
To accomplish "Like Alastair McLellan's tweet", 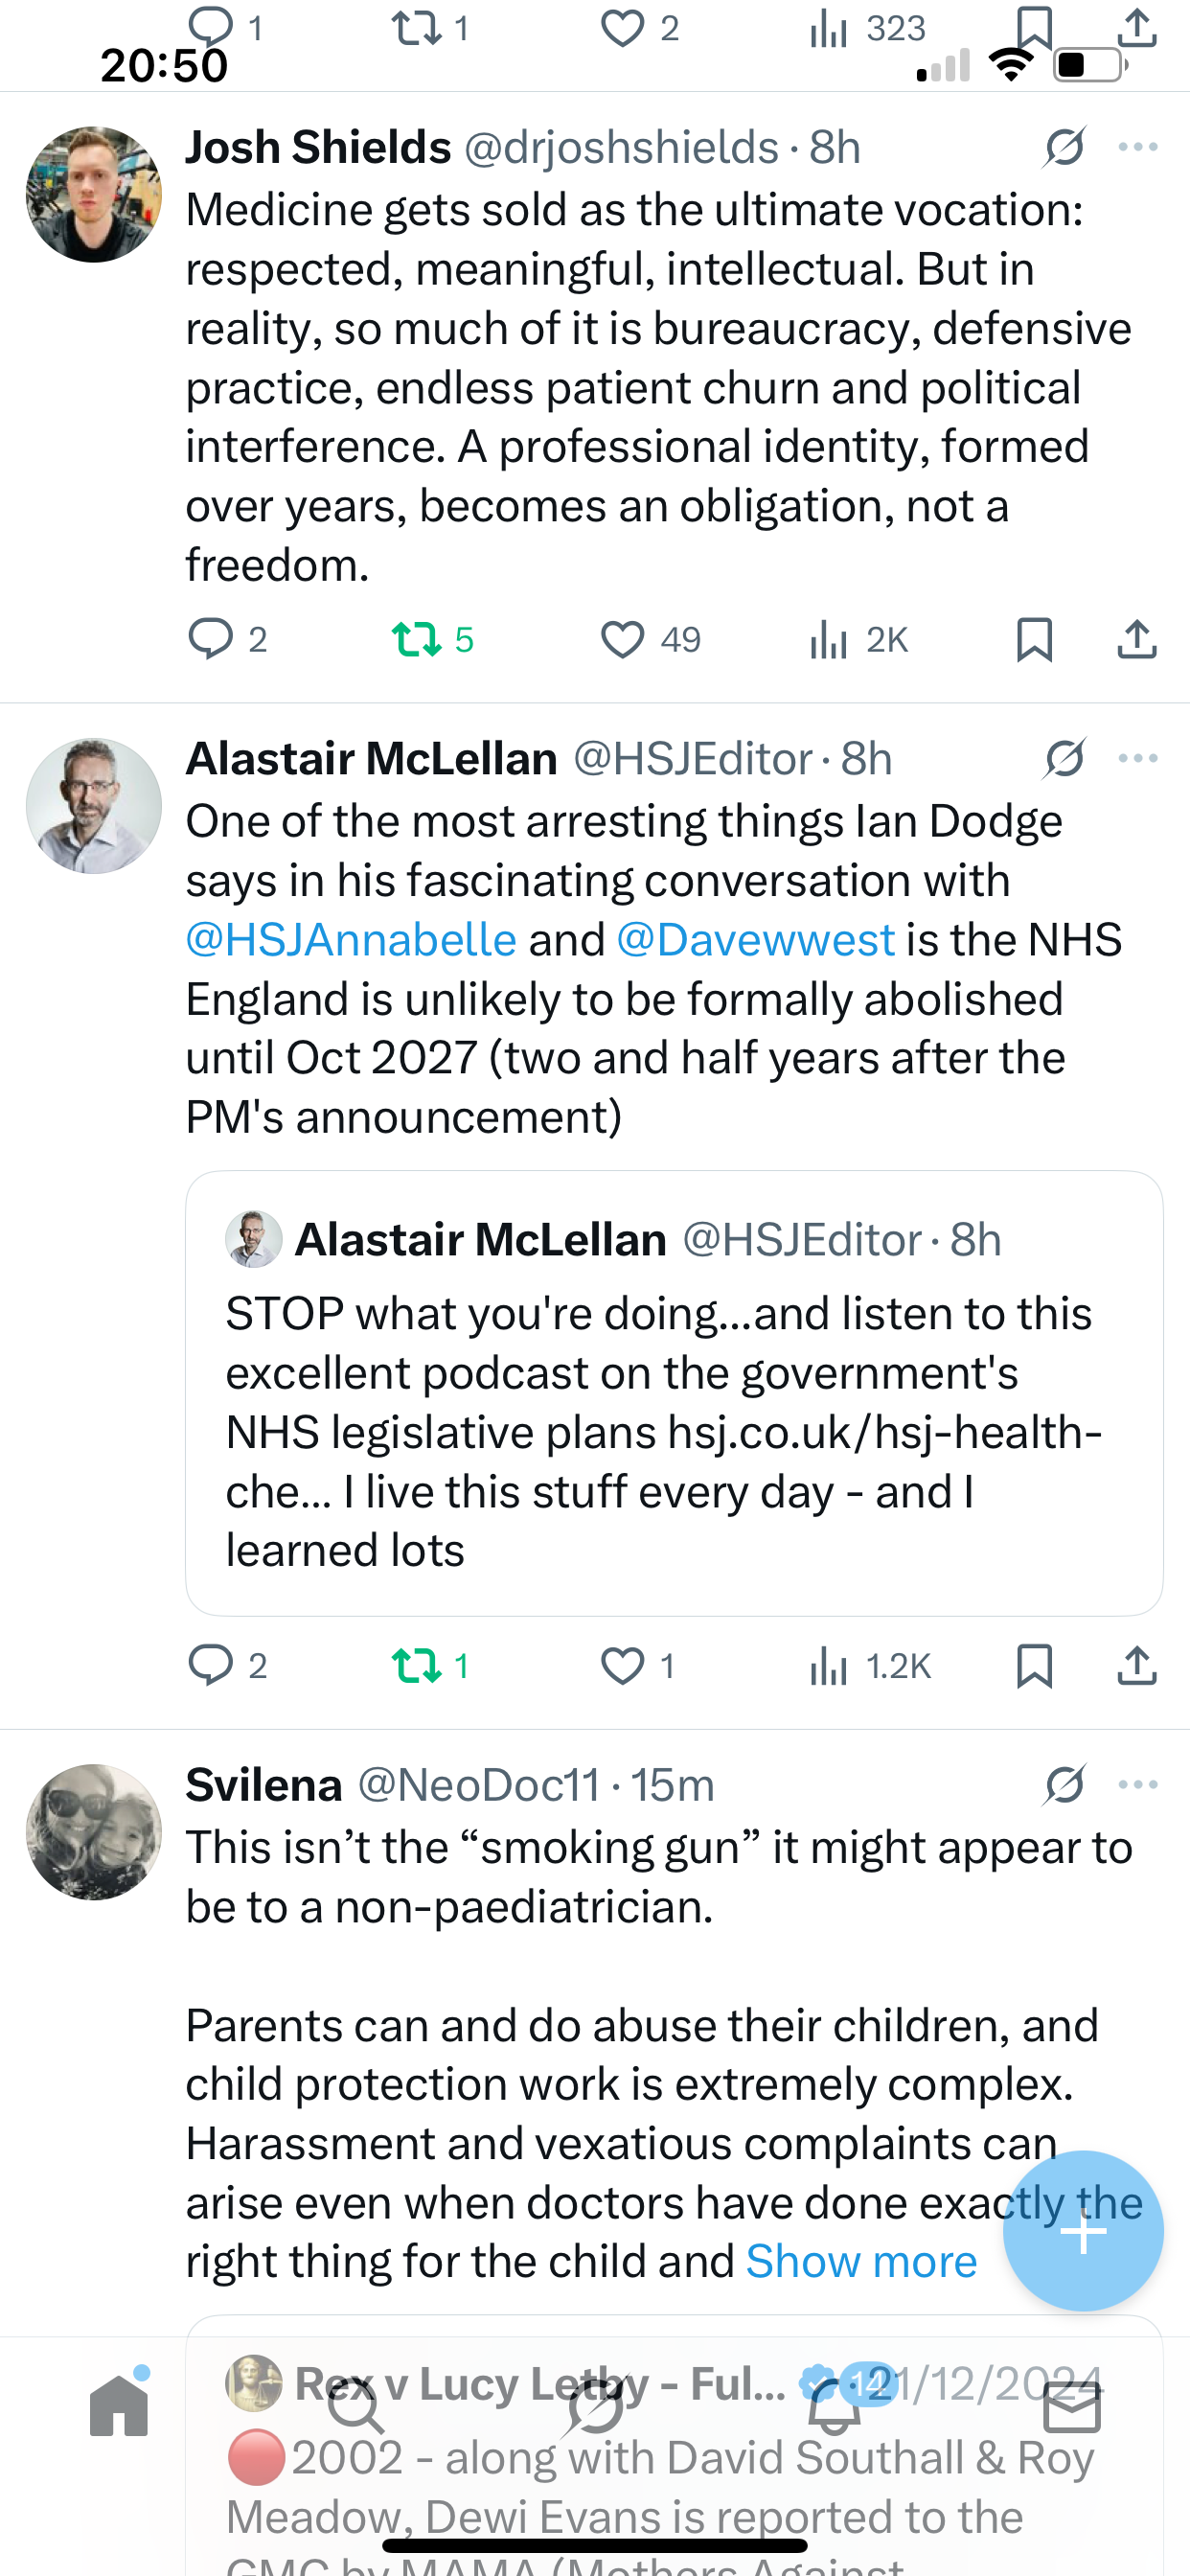I will (x=622, y=1666).
